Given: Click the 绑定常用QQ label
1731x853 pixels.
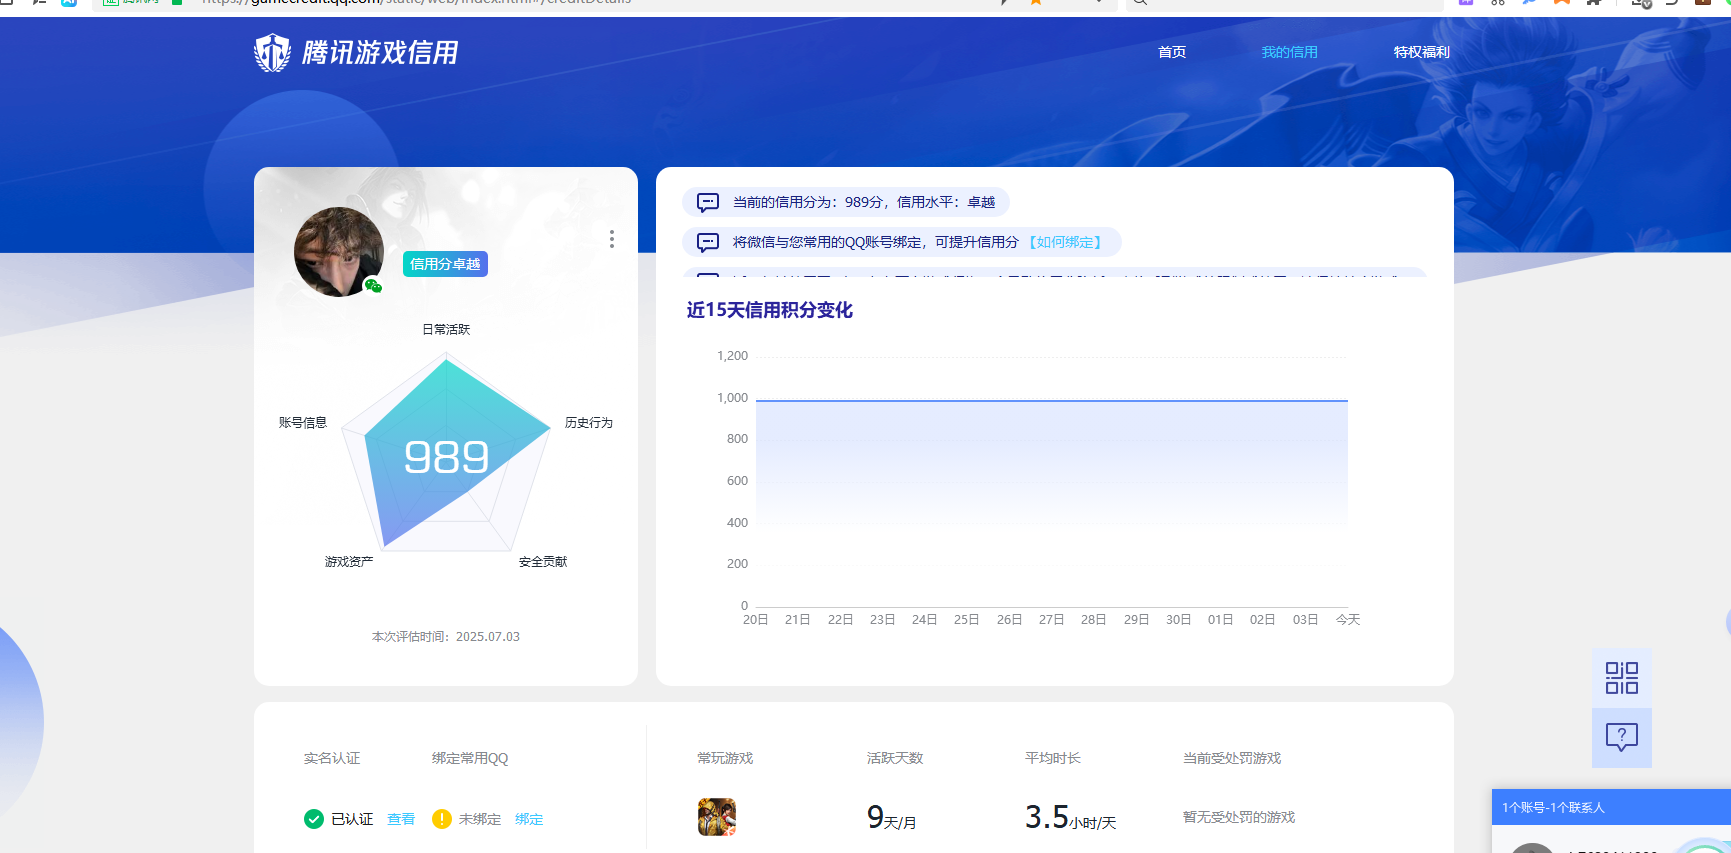Looking at the screenshot, I should pyautogui.click(x=470, y=758).
